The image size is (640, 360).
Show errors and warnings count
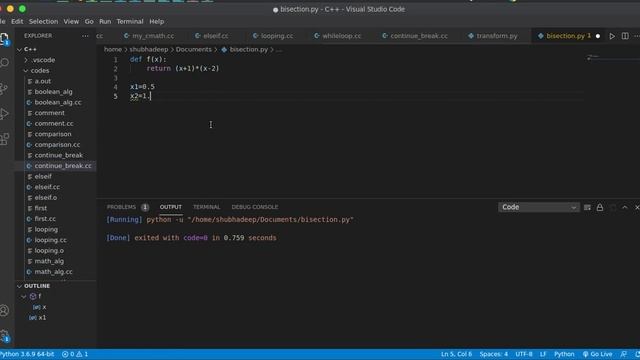pyautogui.click(x=75, y=354)
